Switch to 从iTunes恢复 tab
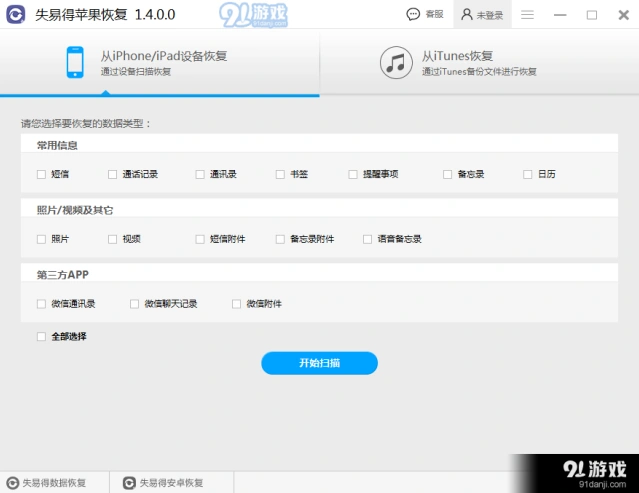639x493 pixels. coord(479,63)
